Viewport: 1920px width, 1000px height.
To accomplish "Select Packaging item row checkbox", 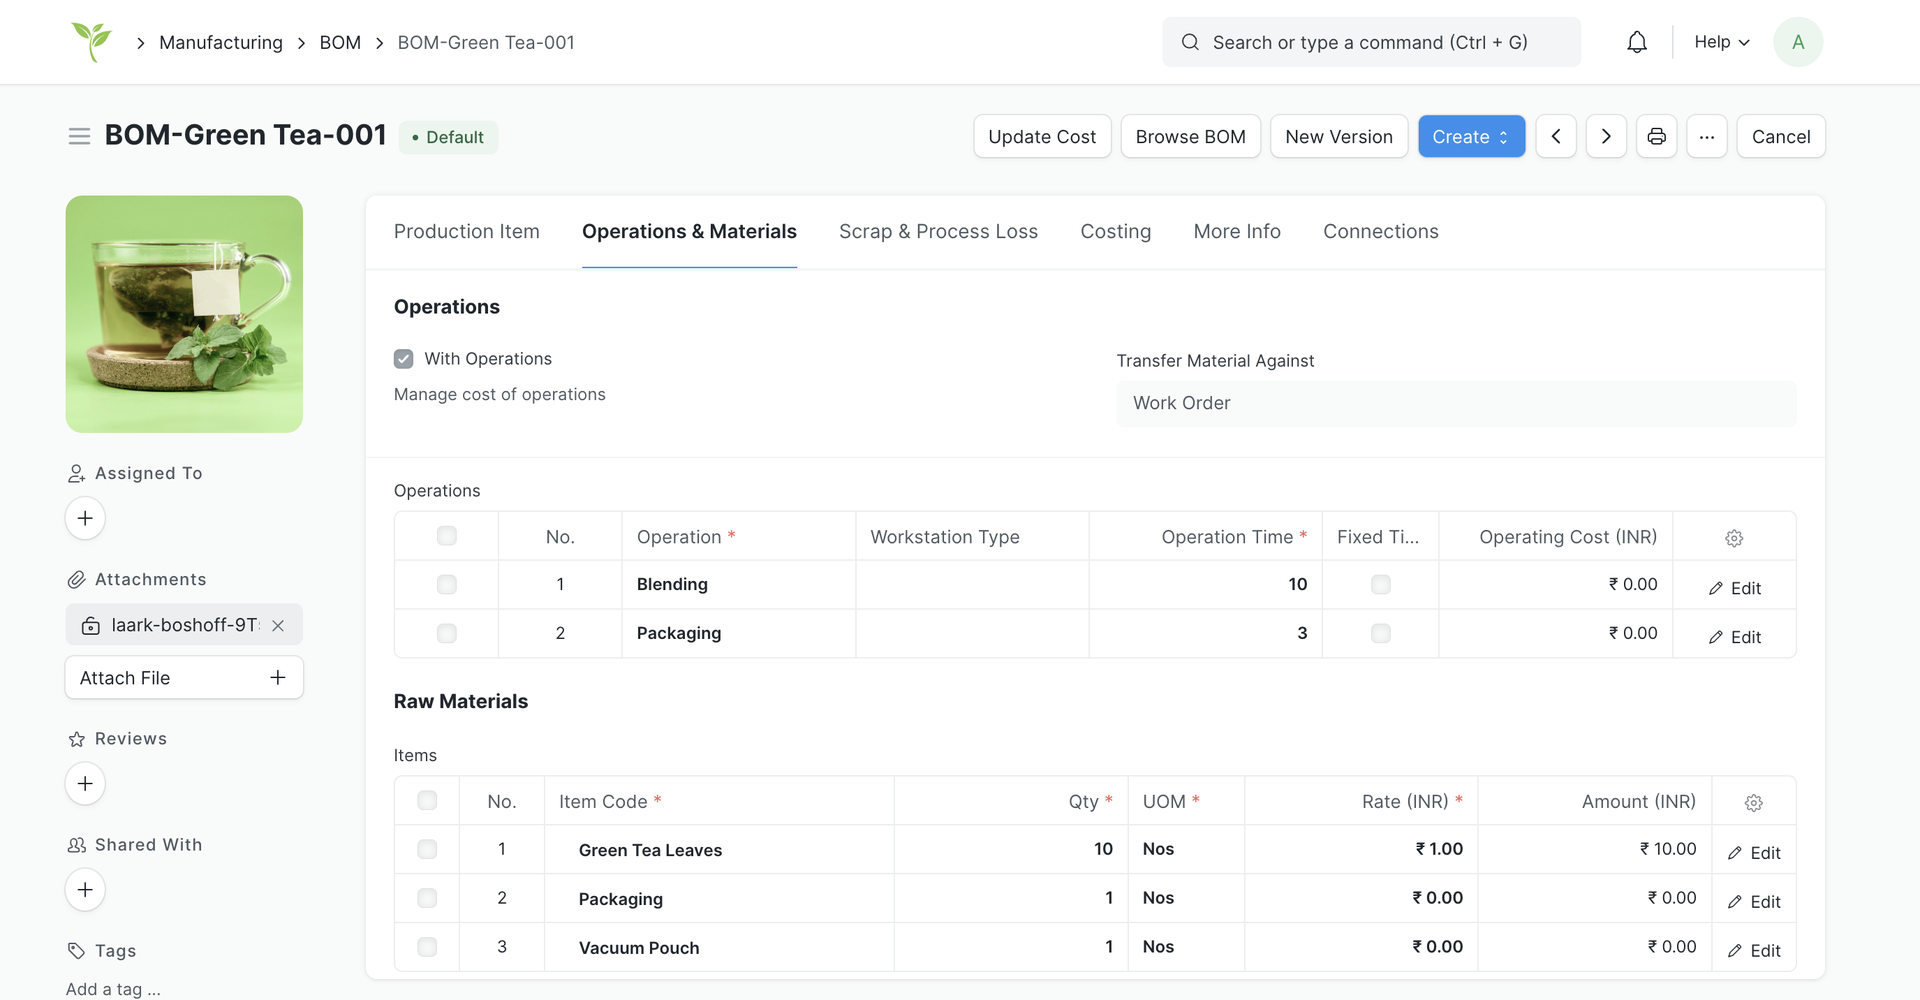I will 427,898.
